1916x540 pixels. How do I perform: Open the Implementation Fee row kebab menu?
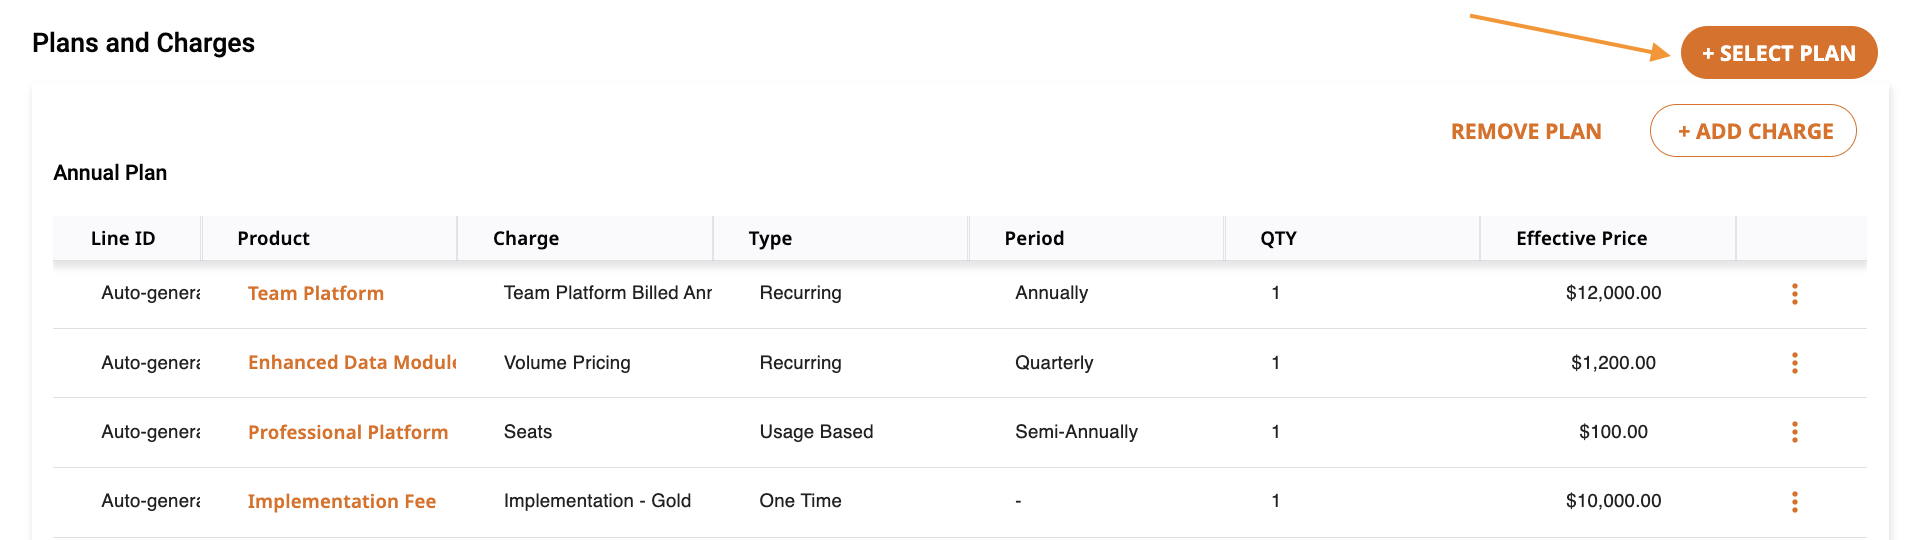coord(1794,501)
